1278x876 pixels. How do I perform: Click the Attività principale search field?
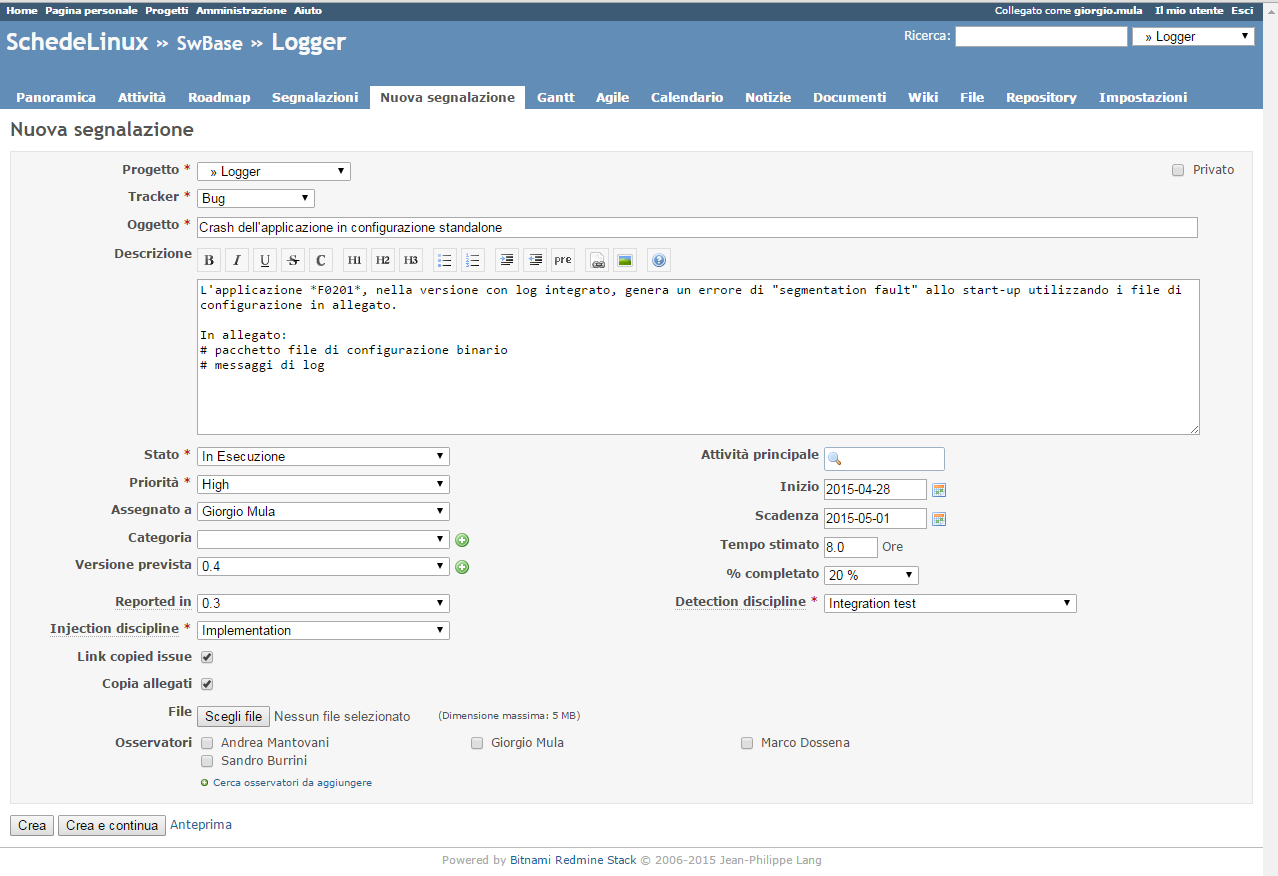pos(884,458)
